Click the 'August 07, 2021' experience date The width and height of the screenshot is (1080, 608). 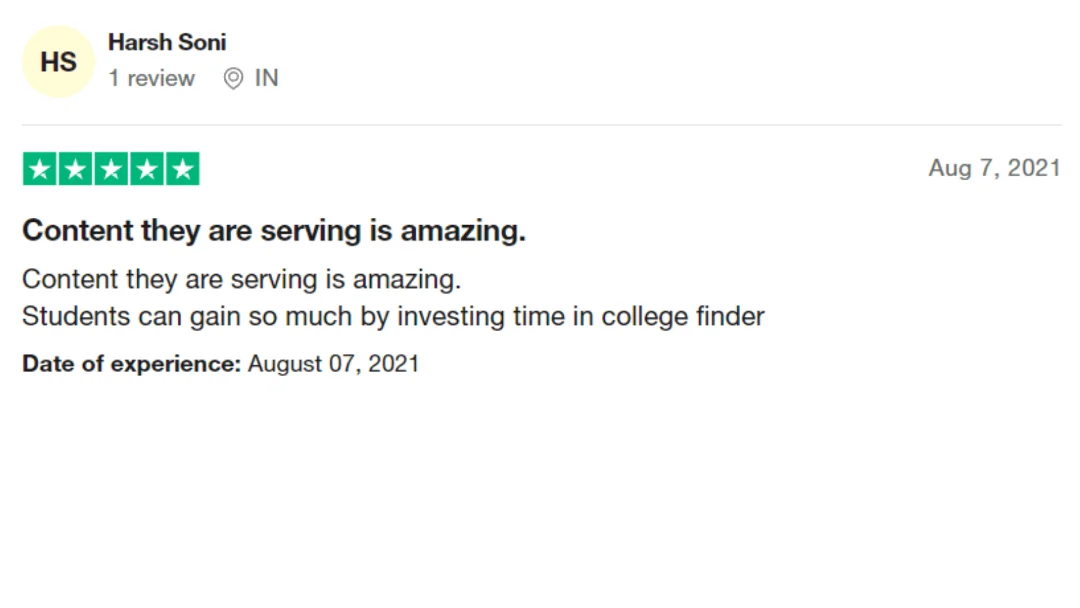pyautogui.click(x=333, y=364)
